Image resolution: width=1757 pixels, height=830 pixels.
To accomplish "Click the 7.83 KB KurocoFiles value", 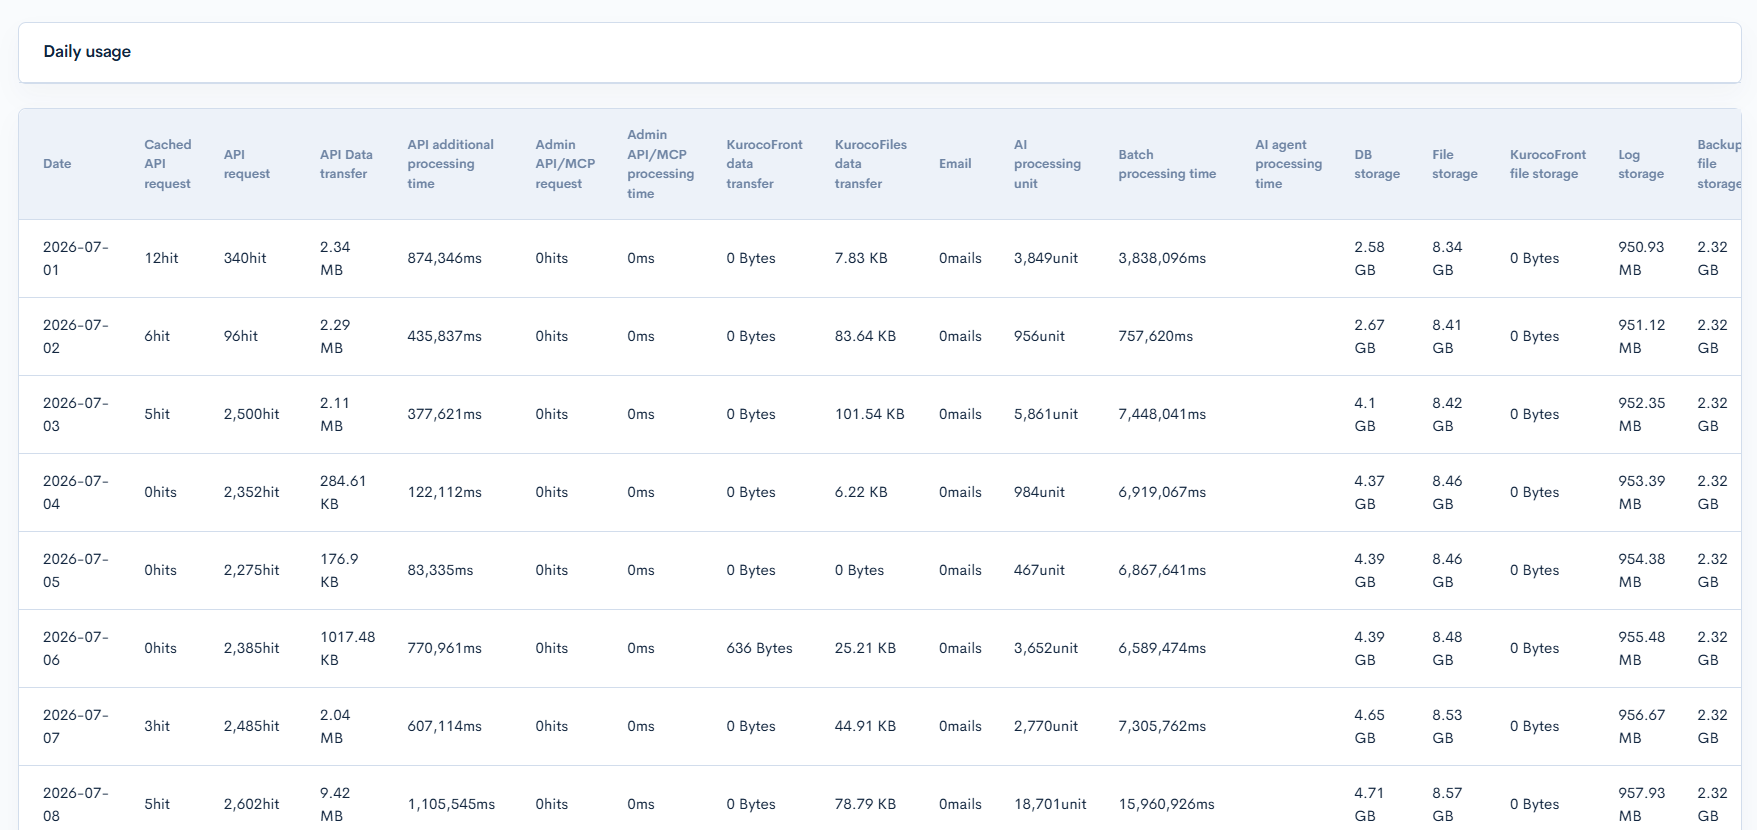I will (861, 258).
